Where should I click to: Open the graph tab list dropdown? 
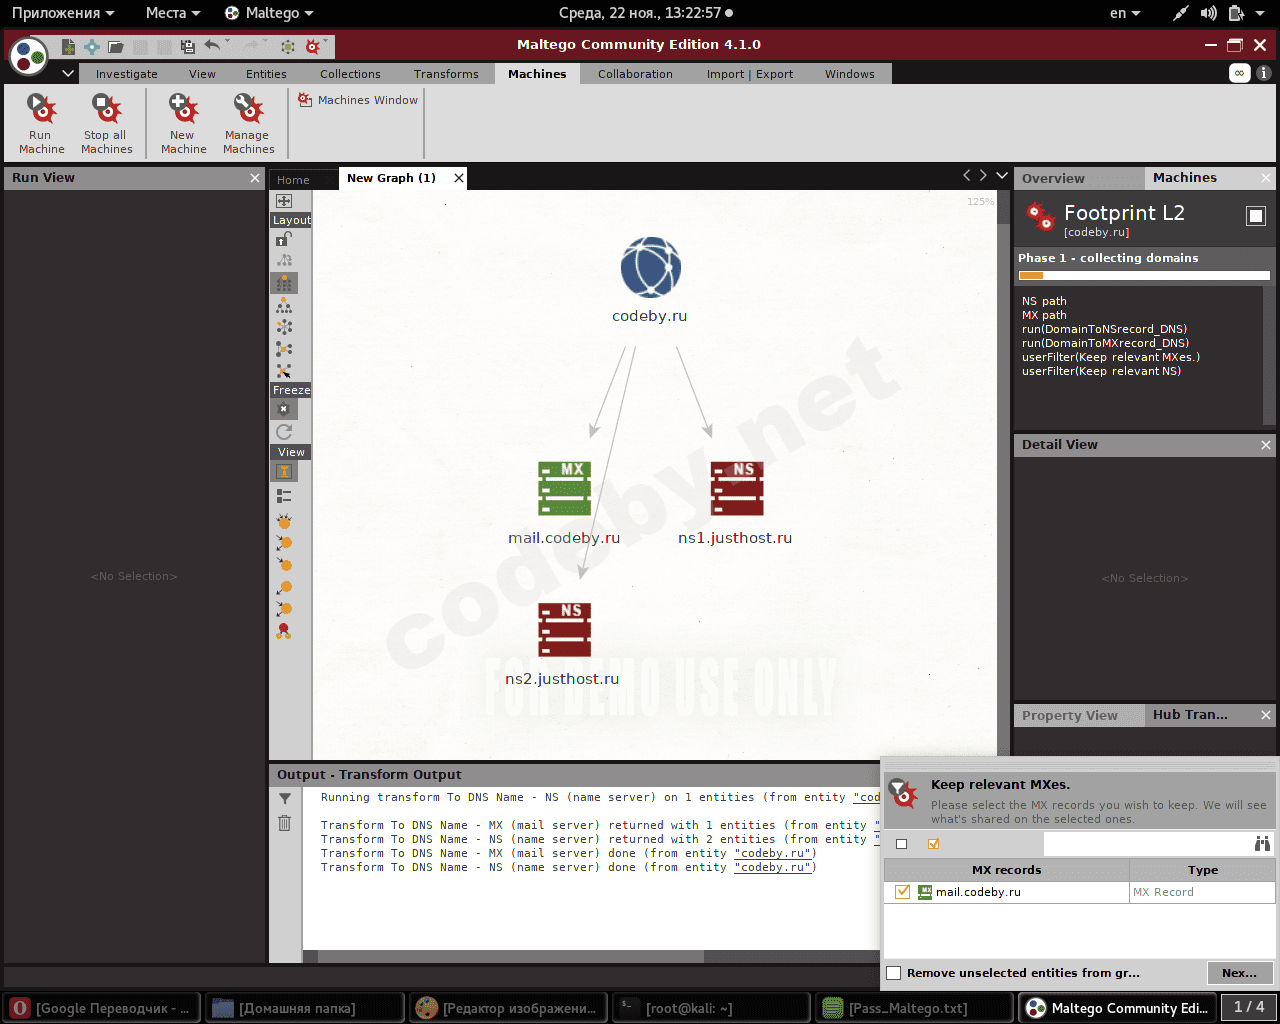[1002, 176]
